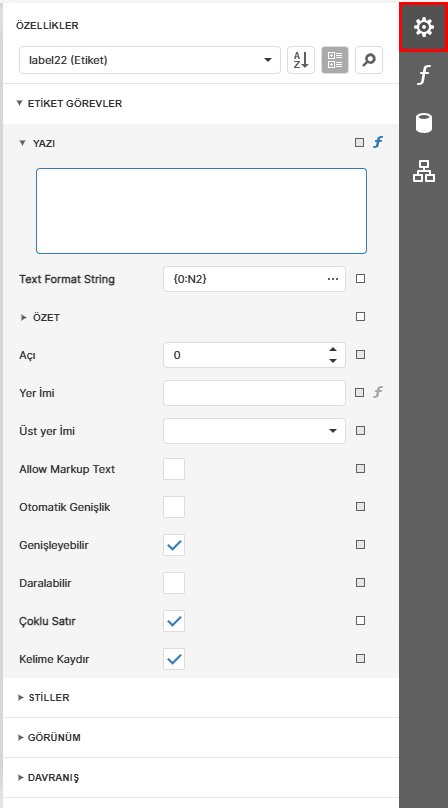Open Text Format String ellipsis editor
448x808 pixels.
[333, 279]
